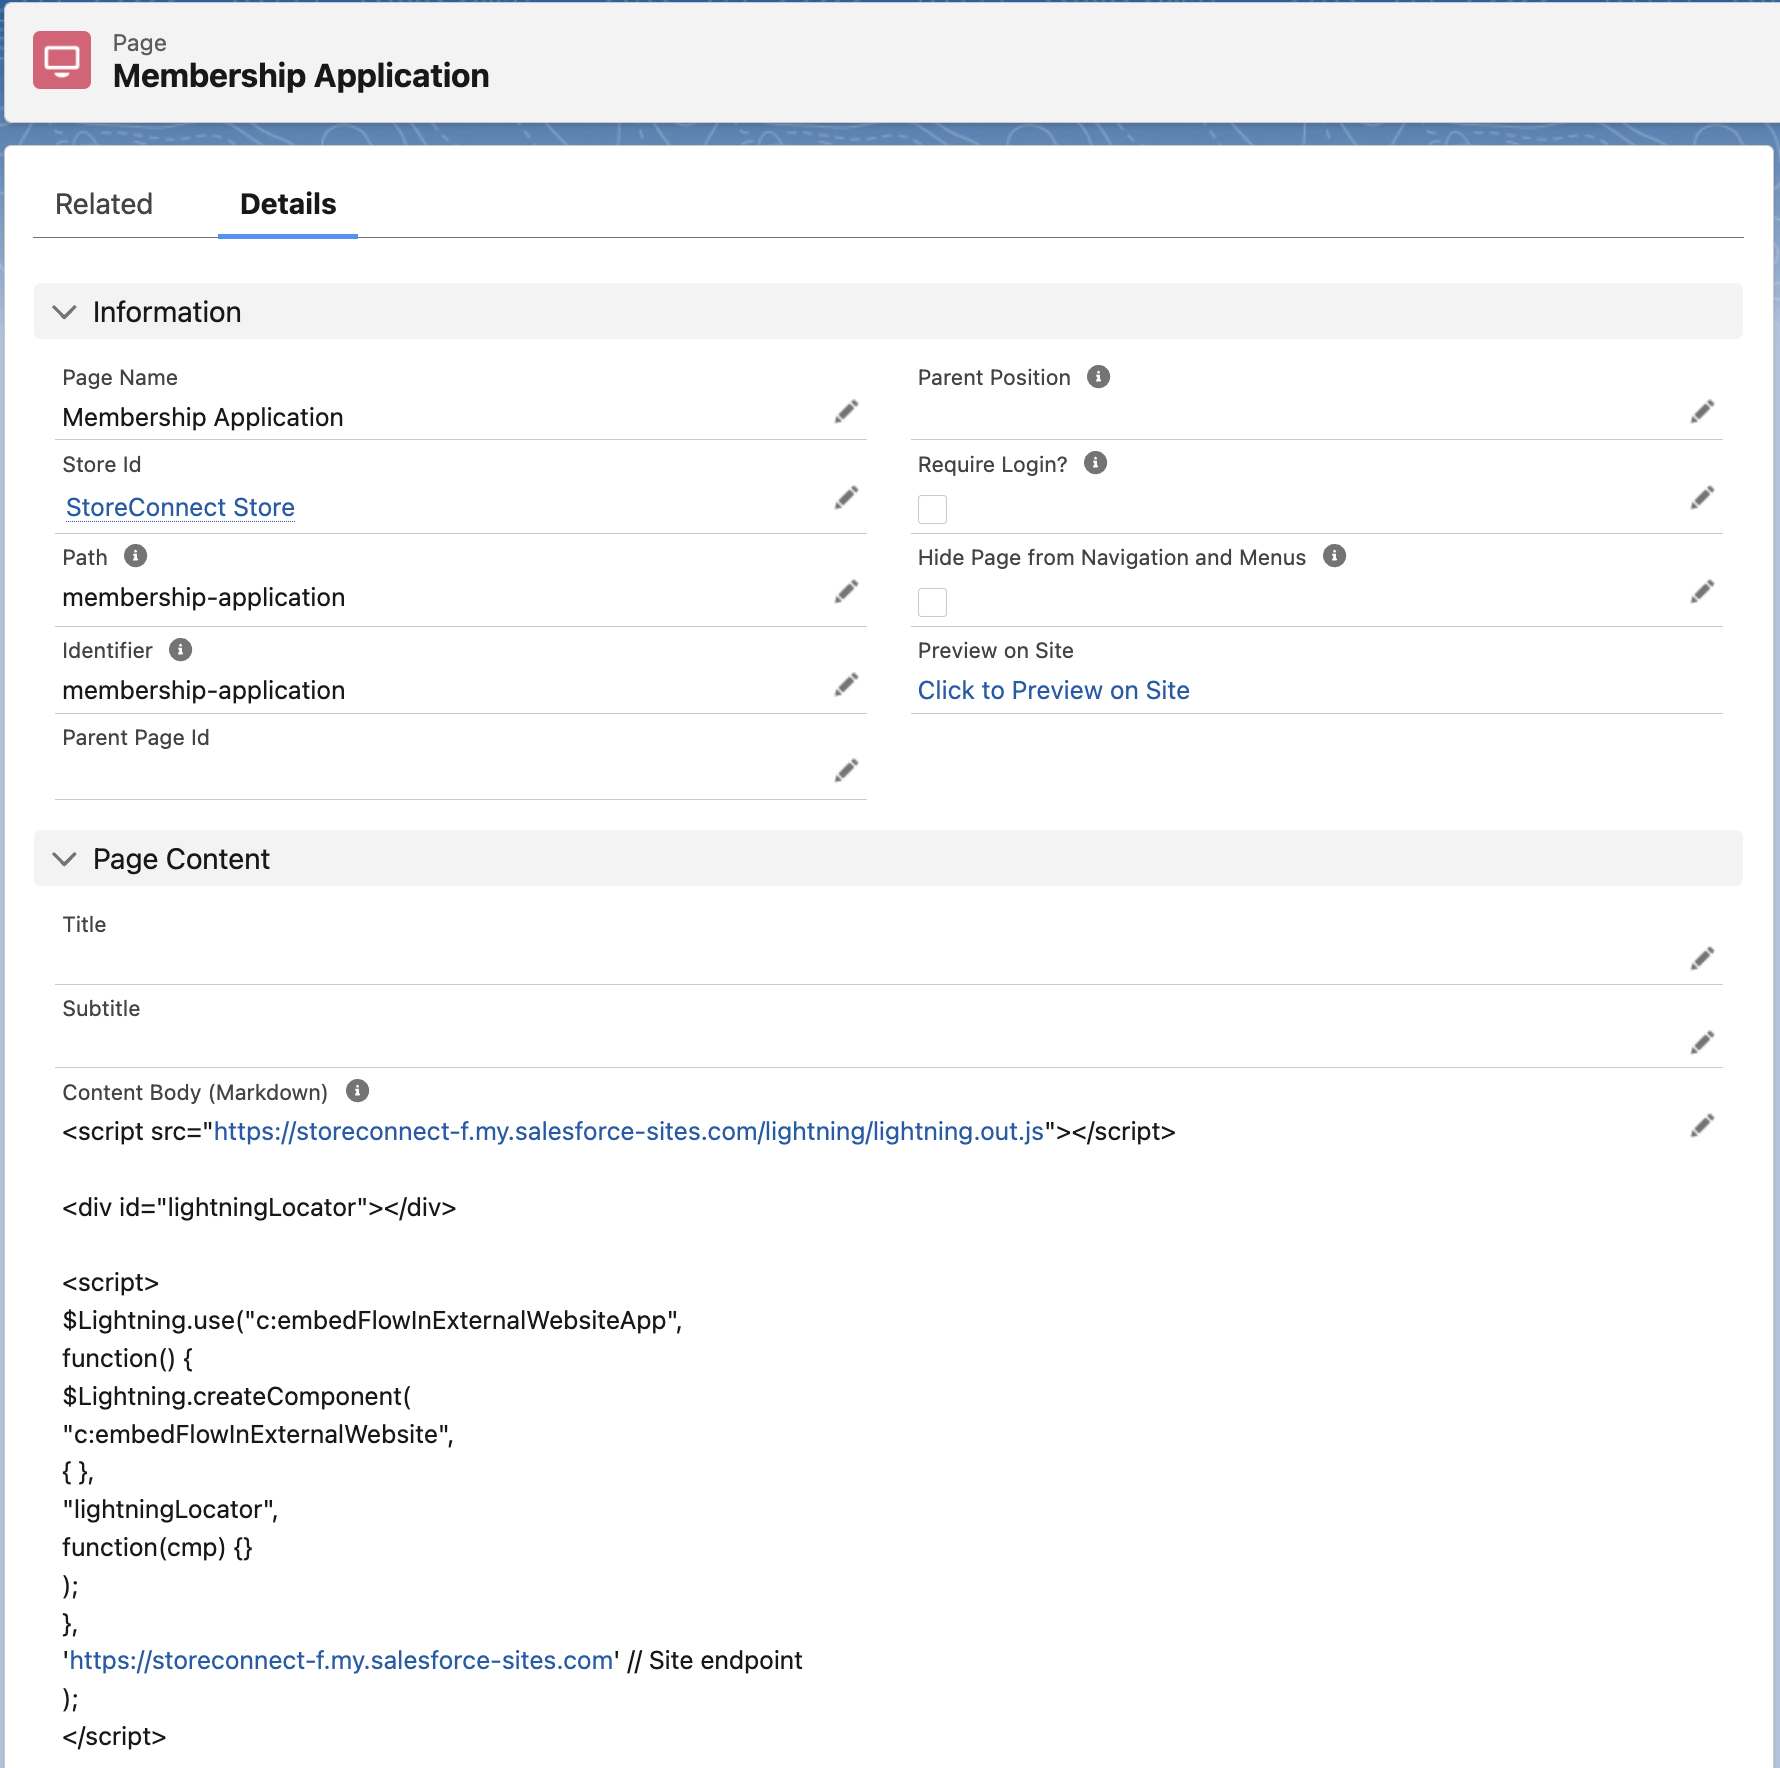Show info tooltip for Path
This screenshot has height=1768, width=1780.
pos(136,556)
